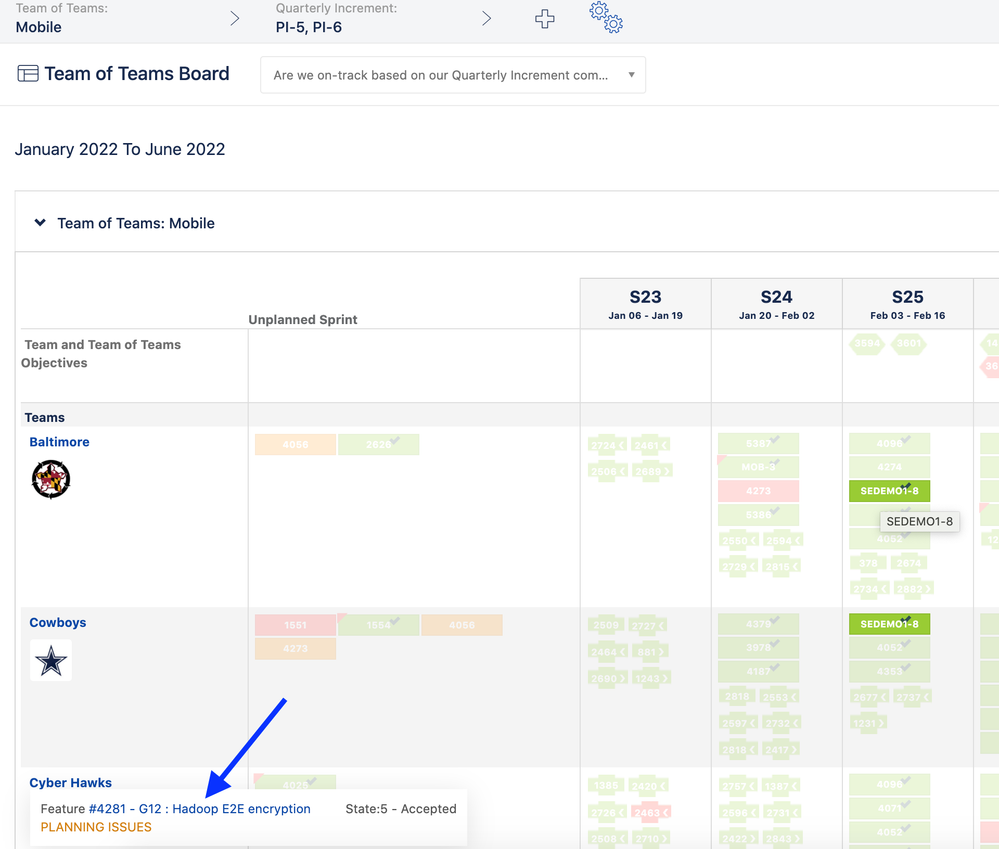Click the Cowboys star logo
Viewport: 999px width, 849px height.
tap(51, 660)
